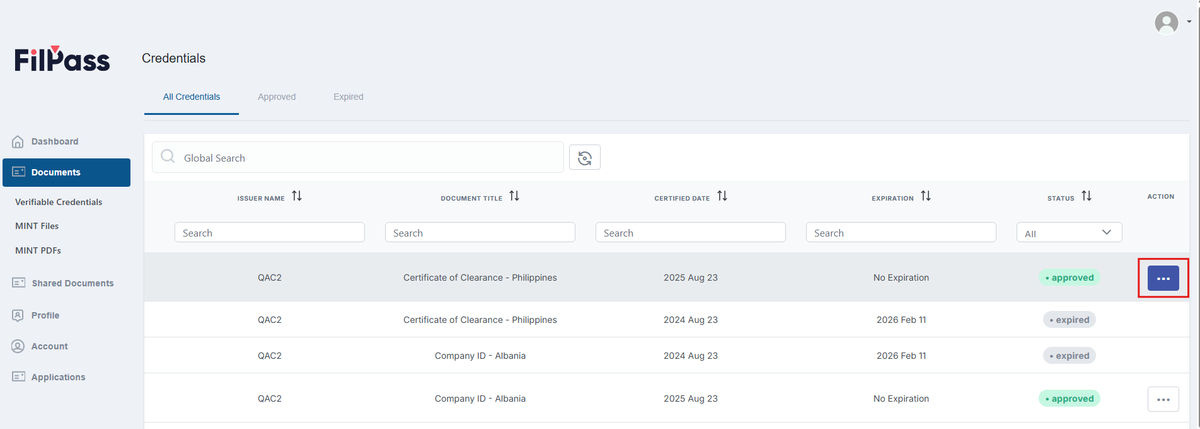Focus the Global Search field

coord(358,157)
